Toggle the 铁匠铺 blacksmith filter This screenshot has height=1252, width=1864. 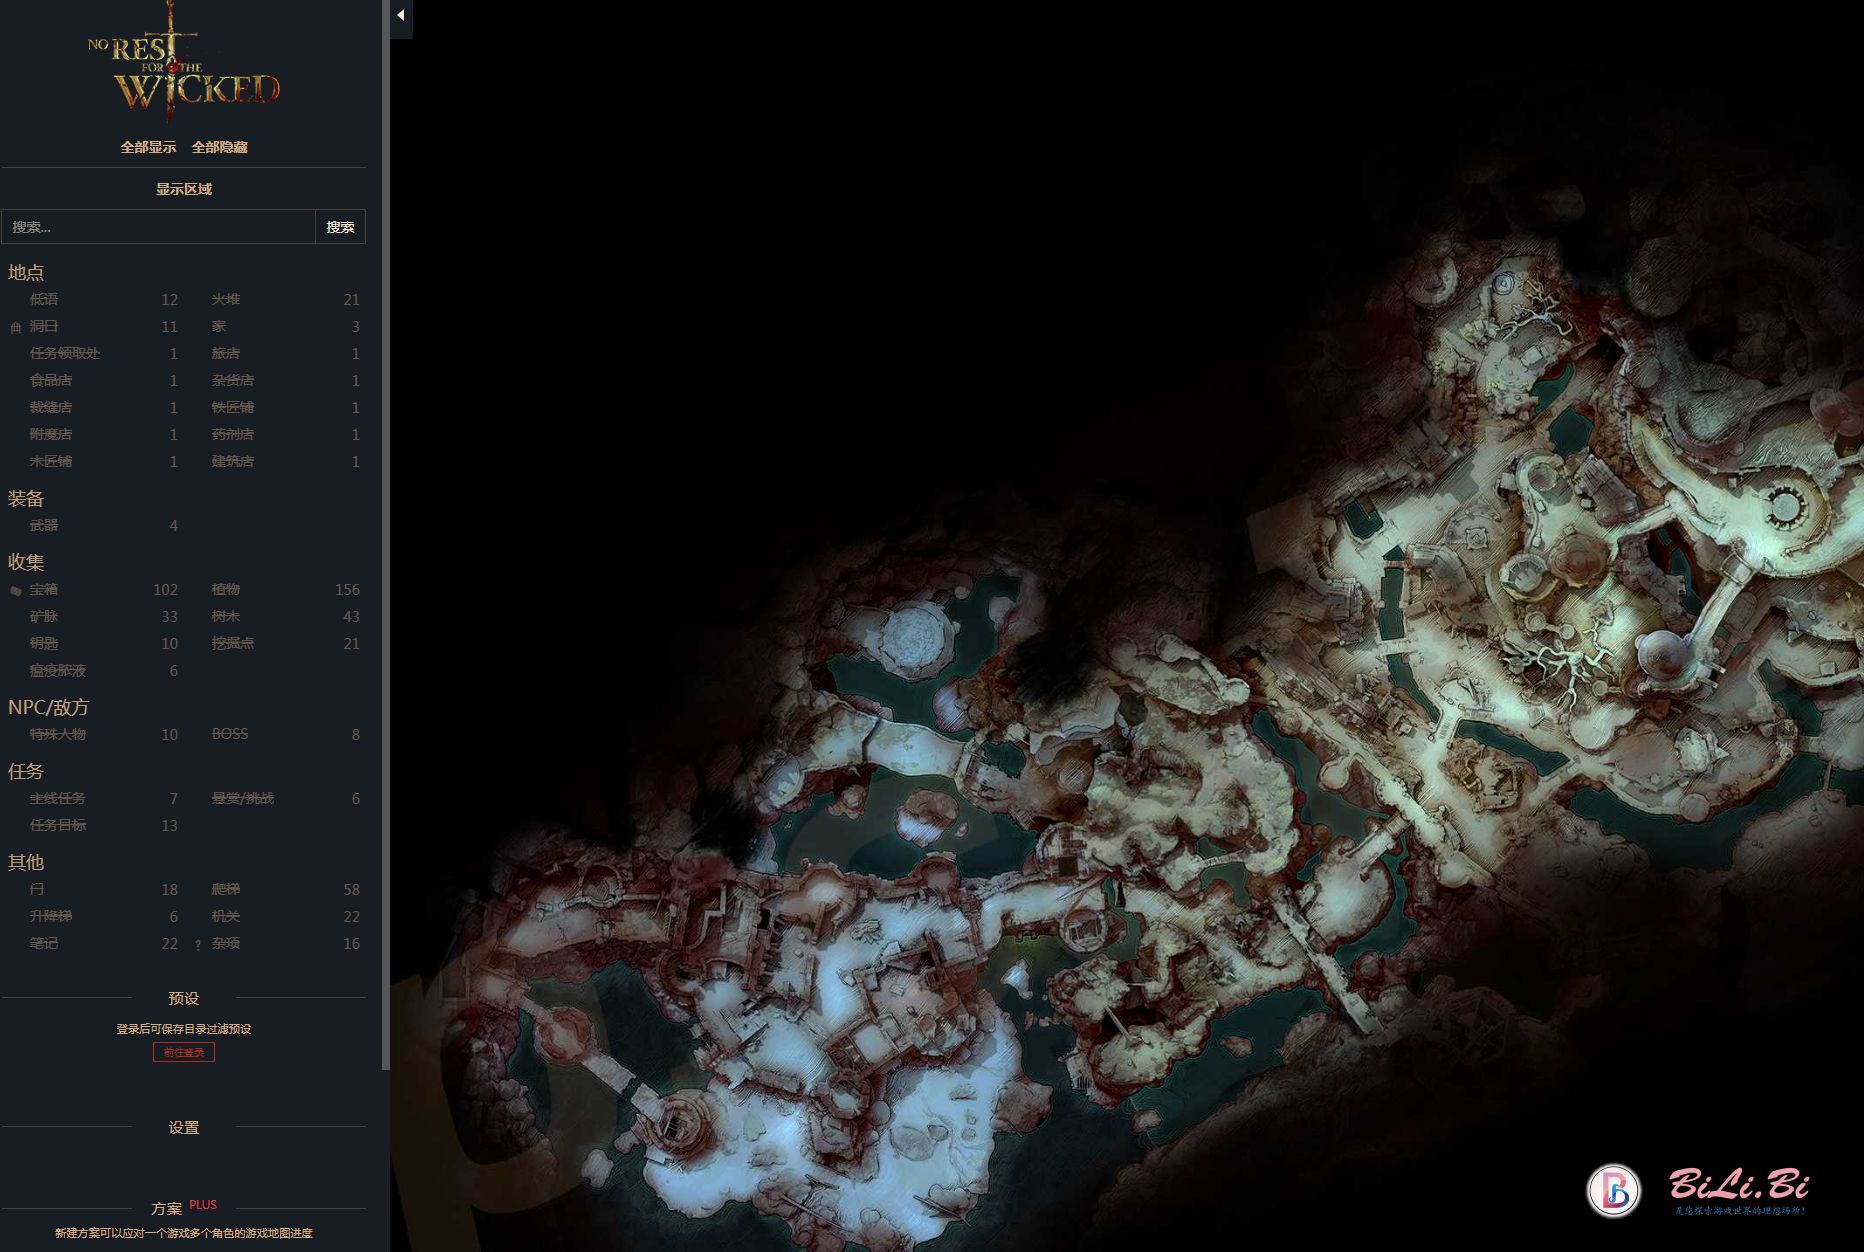coord(232,408)
